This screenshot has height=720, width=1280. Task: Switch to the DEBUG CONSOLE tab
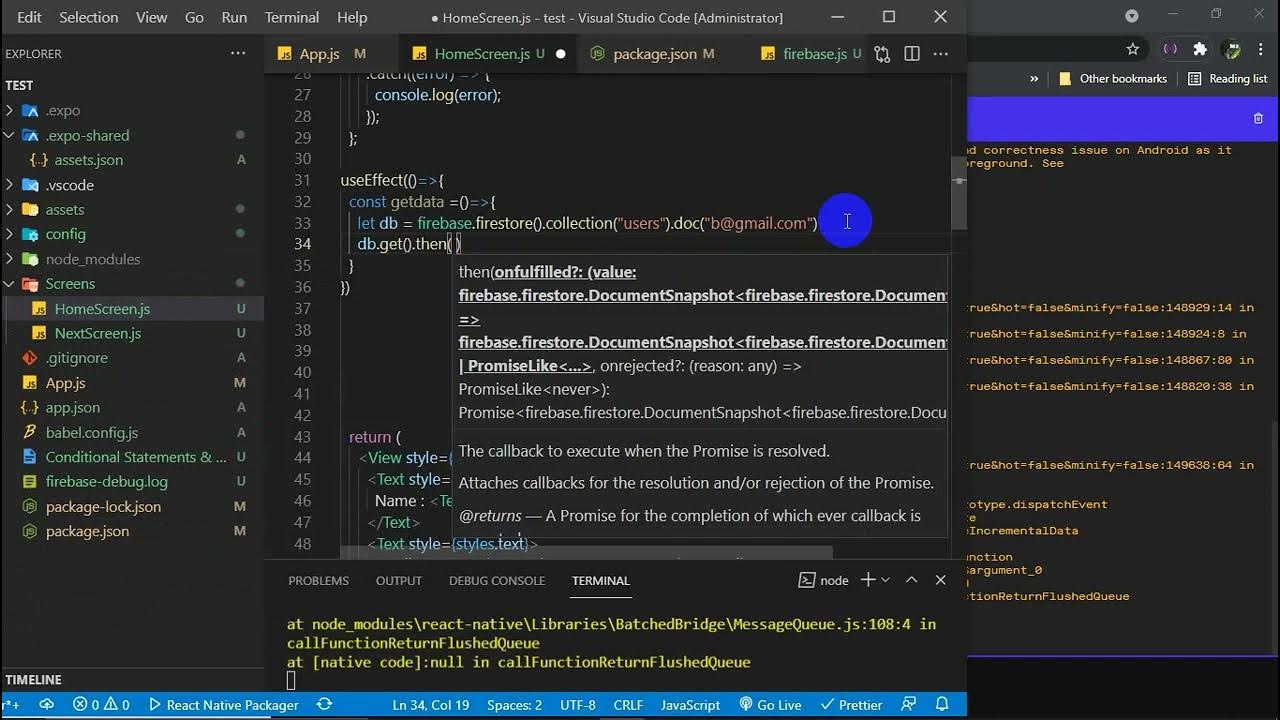tap(497, 581)
